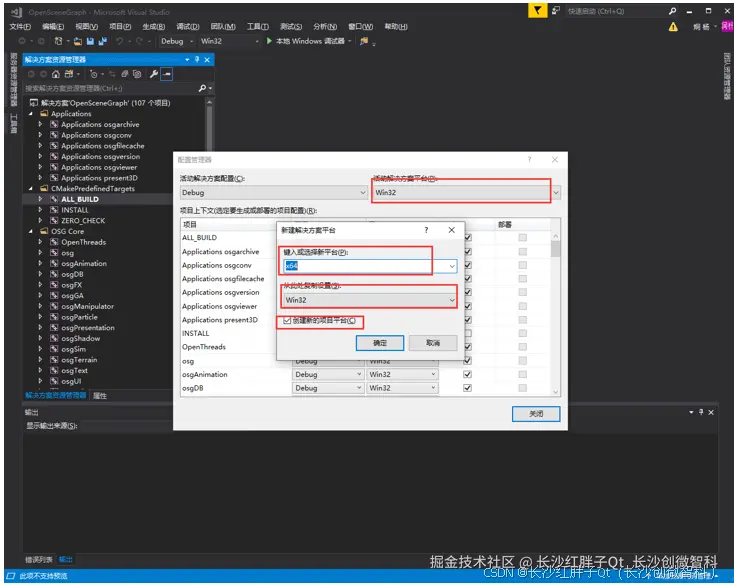
Task: Open the toolbar Debug configuration dropdown
Action: [177, 41]
